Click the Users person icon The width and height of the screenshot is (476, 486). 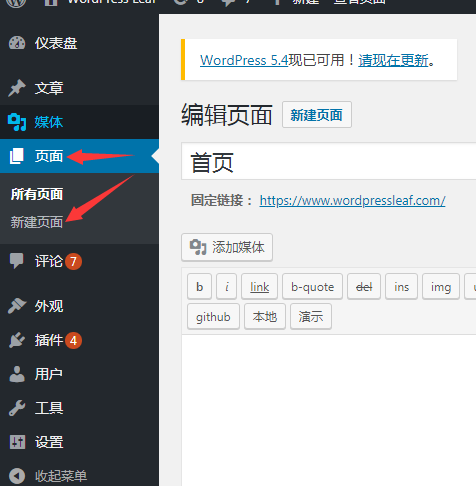tap(17, 374)
